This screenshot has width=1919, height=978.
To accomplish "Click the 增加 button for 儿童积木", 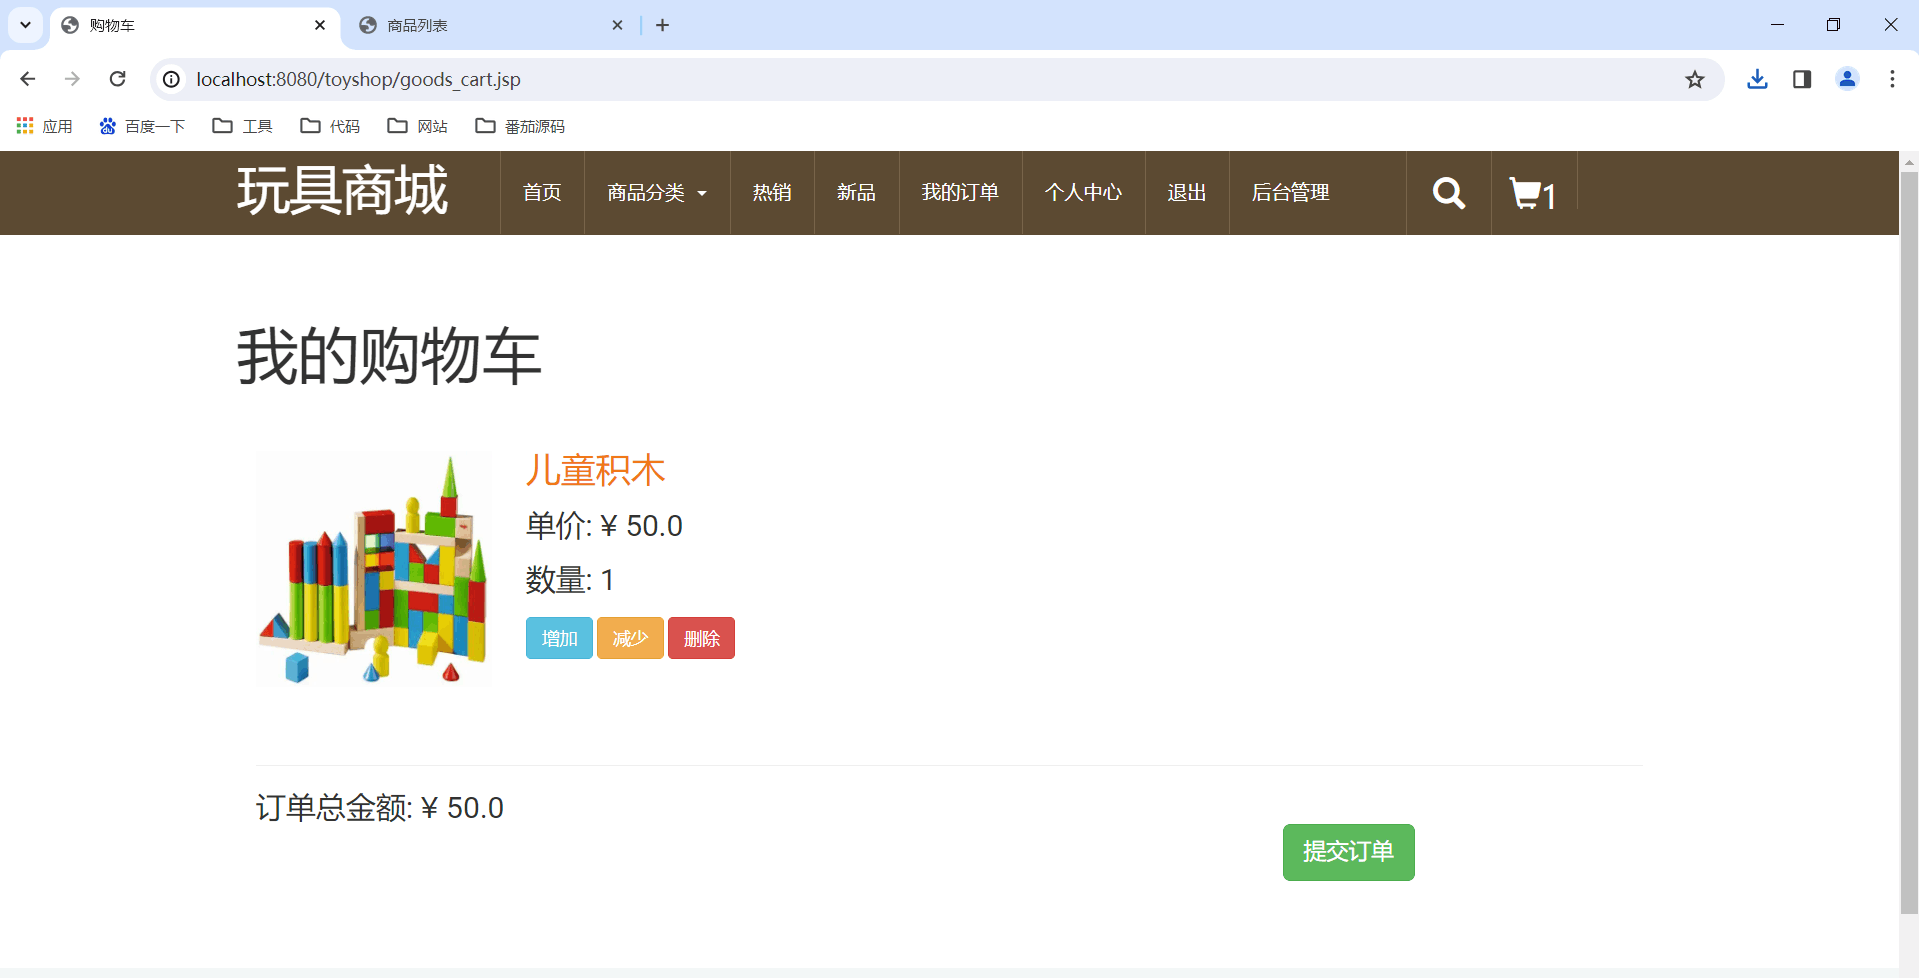I will pos(559,638).
